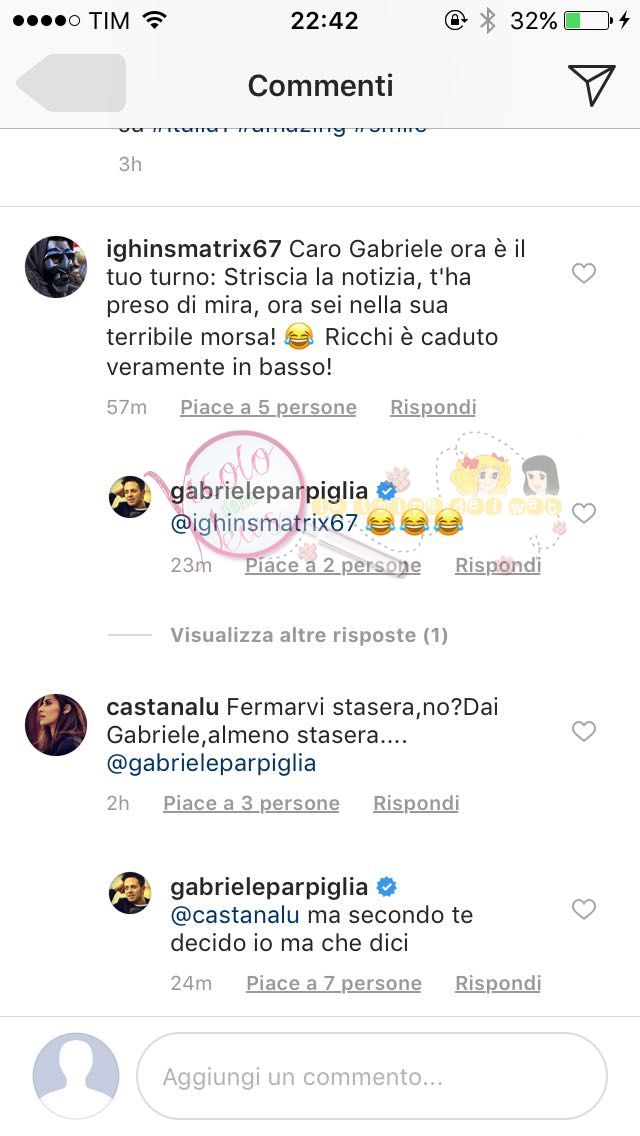Open ighinsmatrix67's profile picture
Viewport: 640px width, 1136px height.
(x=56, y=267)
